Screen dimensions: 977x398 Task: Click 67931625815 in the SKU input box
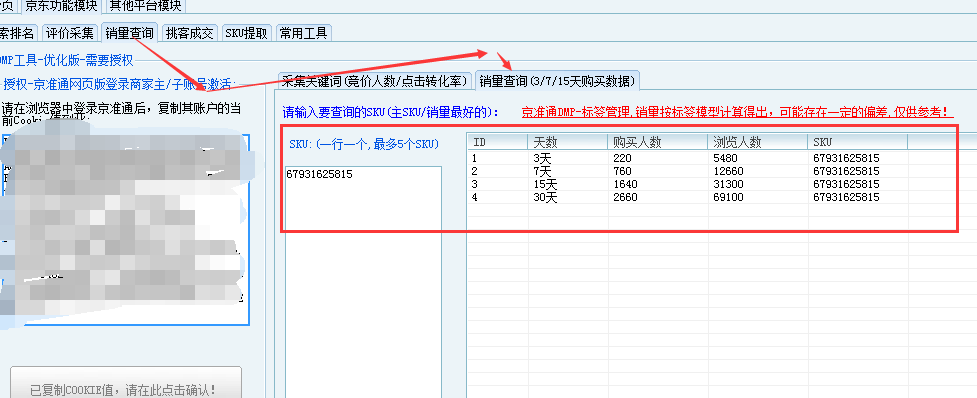coord(320,174)
